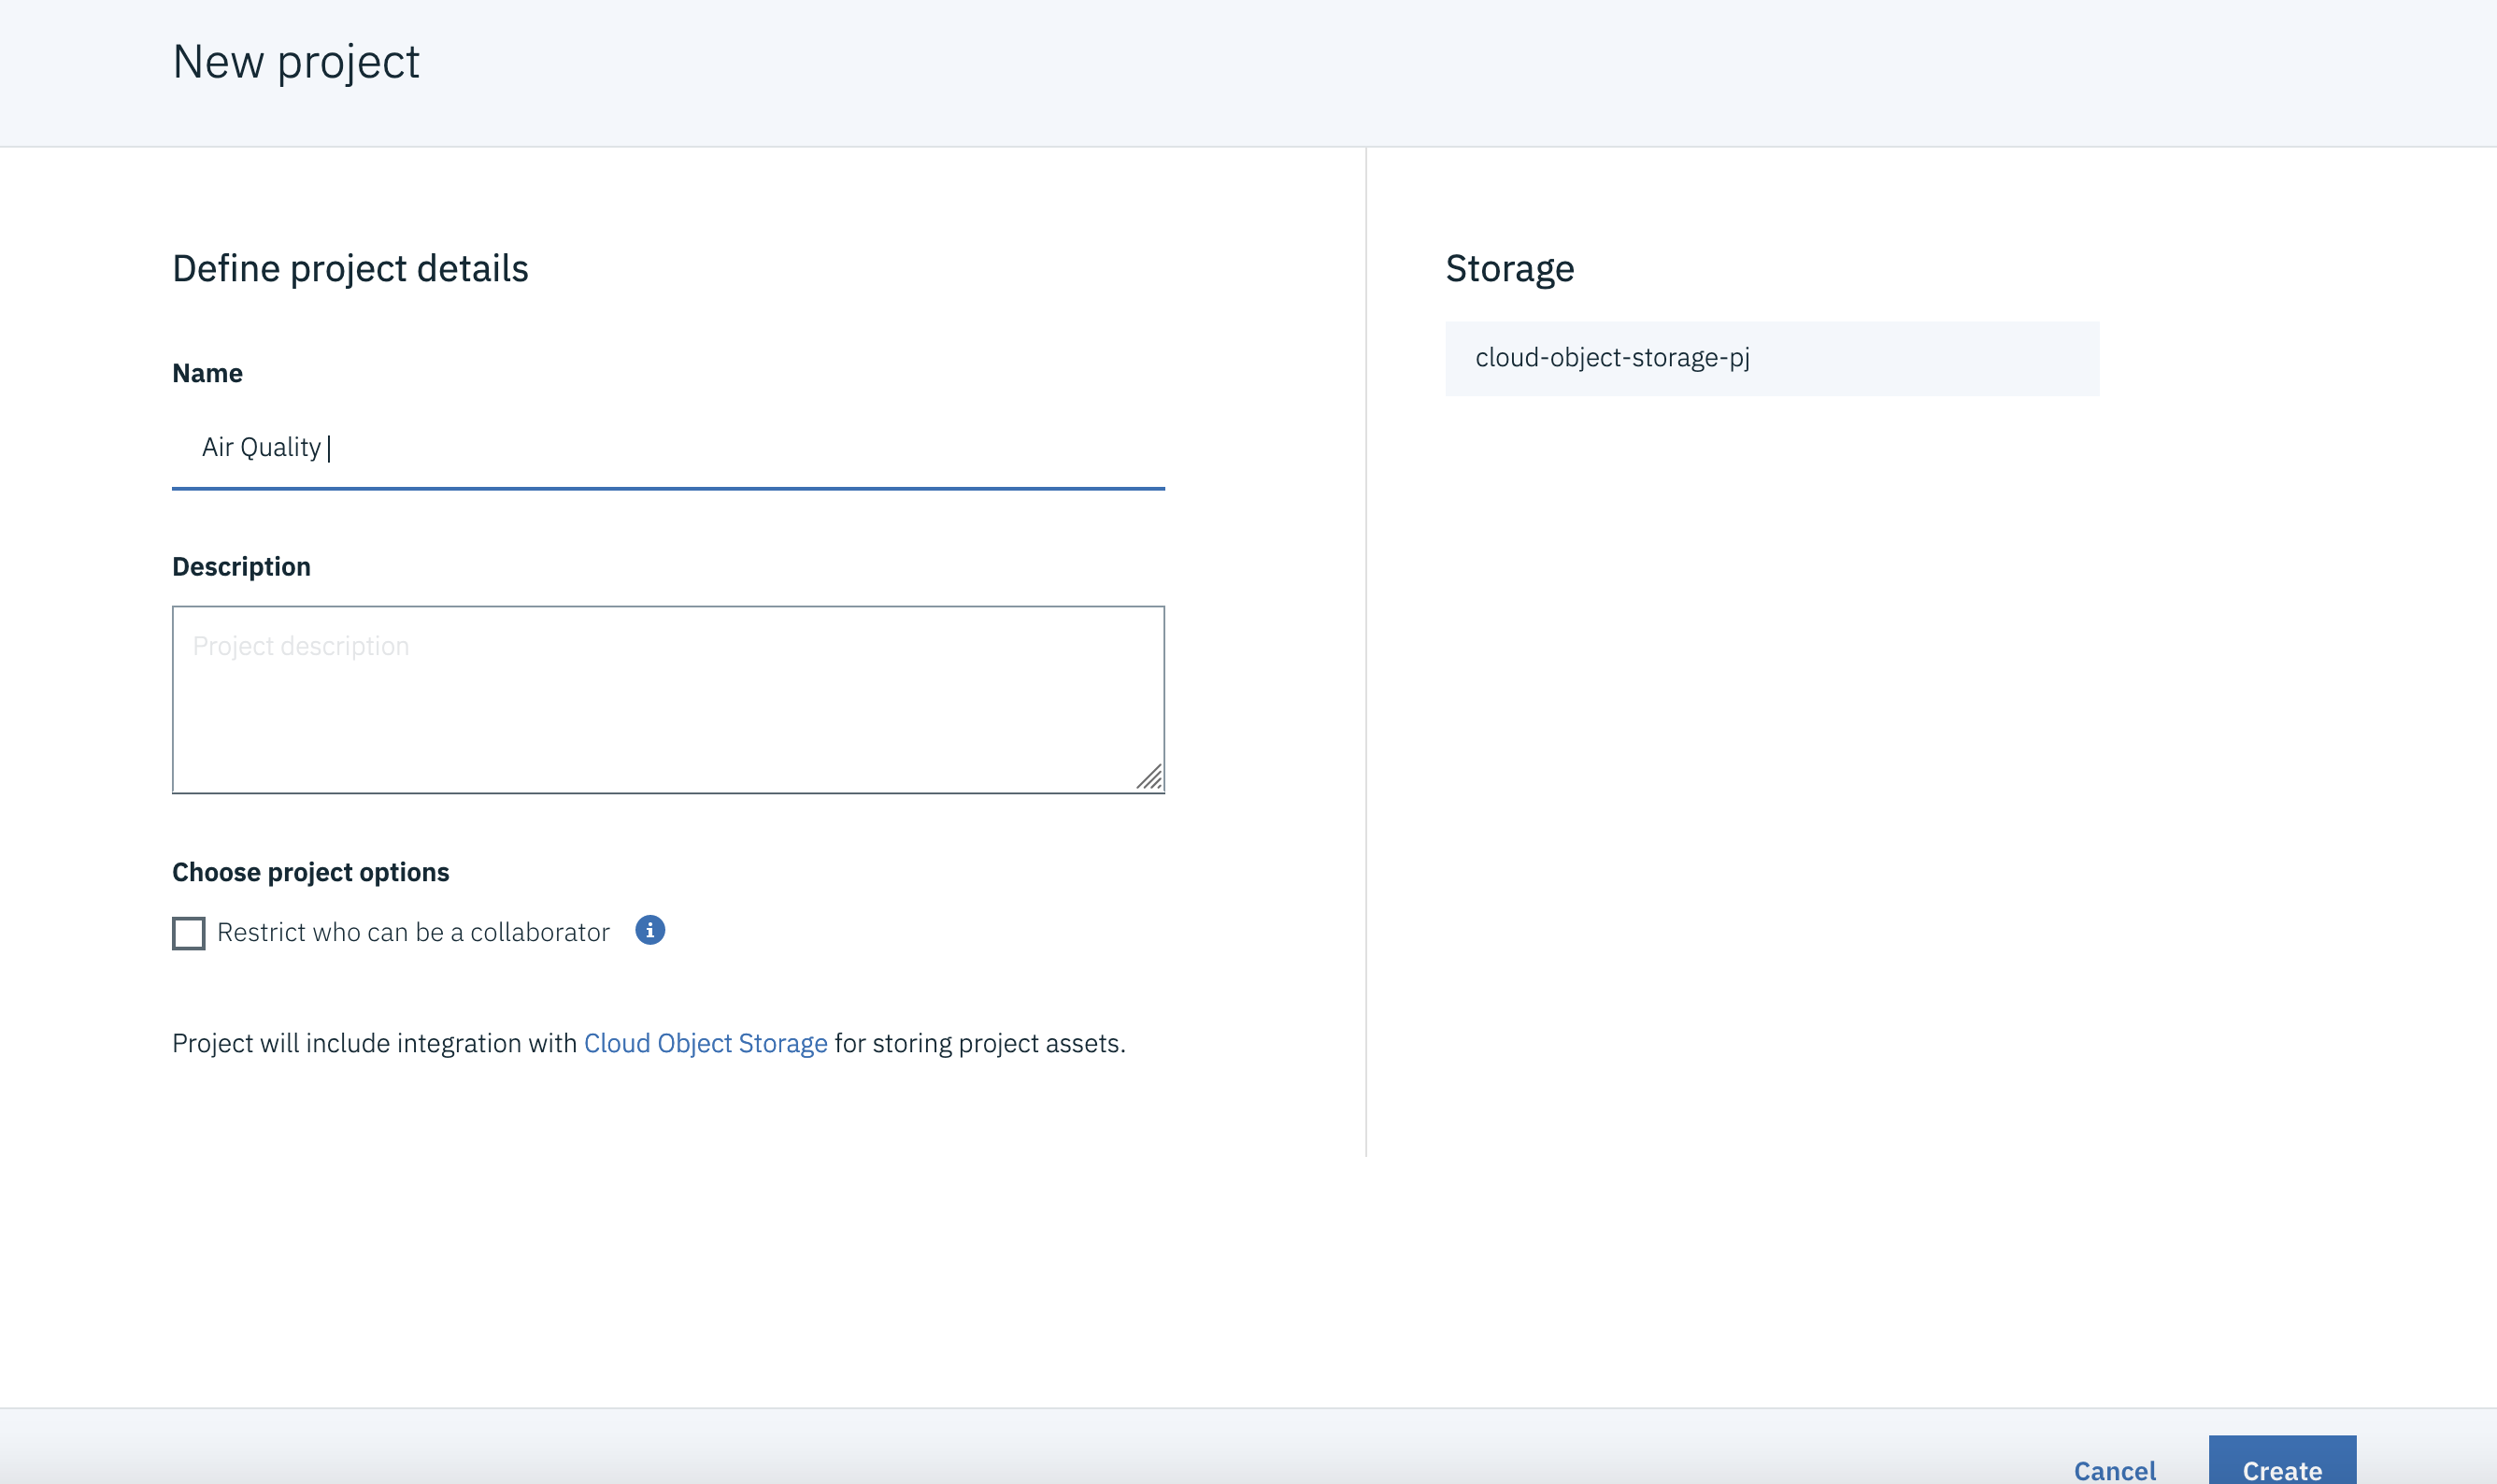Screen dimensions: 2497x1484
Task: Click the Description field label
Action: [241, 567]
